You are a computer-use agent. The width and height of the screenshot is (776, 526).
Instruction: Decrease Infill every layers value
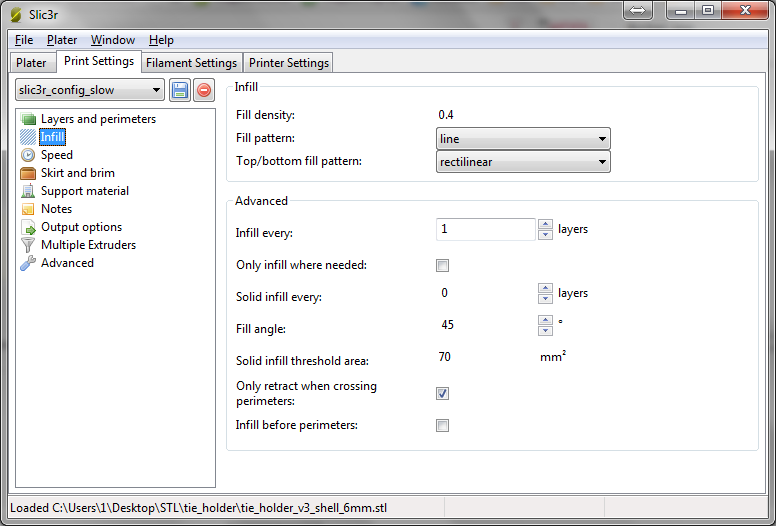coord(545,235)
